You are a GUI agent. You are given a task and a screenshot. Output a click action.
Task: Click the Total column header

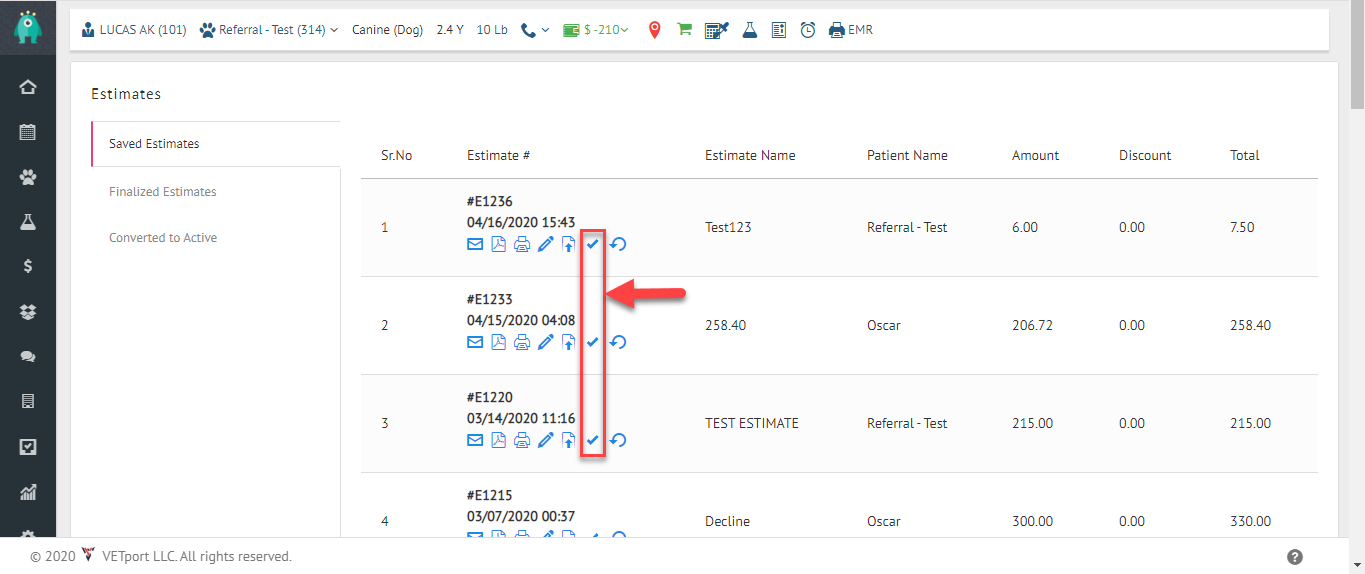pos(1245,155)
